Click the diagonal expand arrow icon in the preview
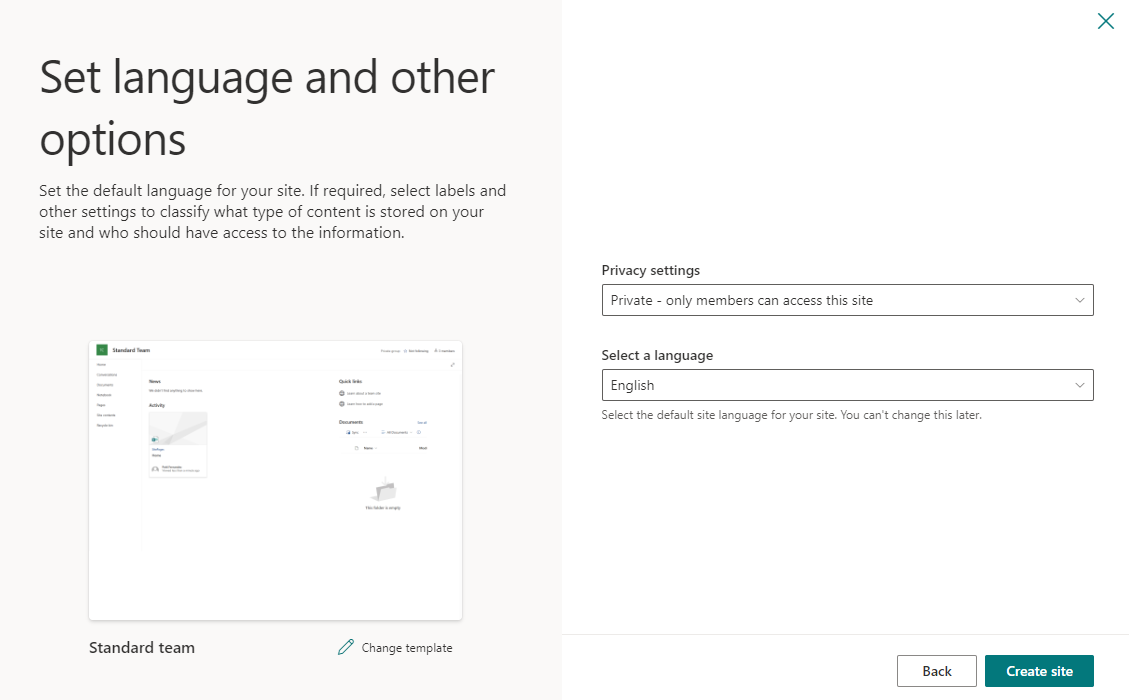Screen dimensions: 1129x700 click(452, 363)
